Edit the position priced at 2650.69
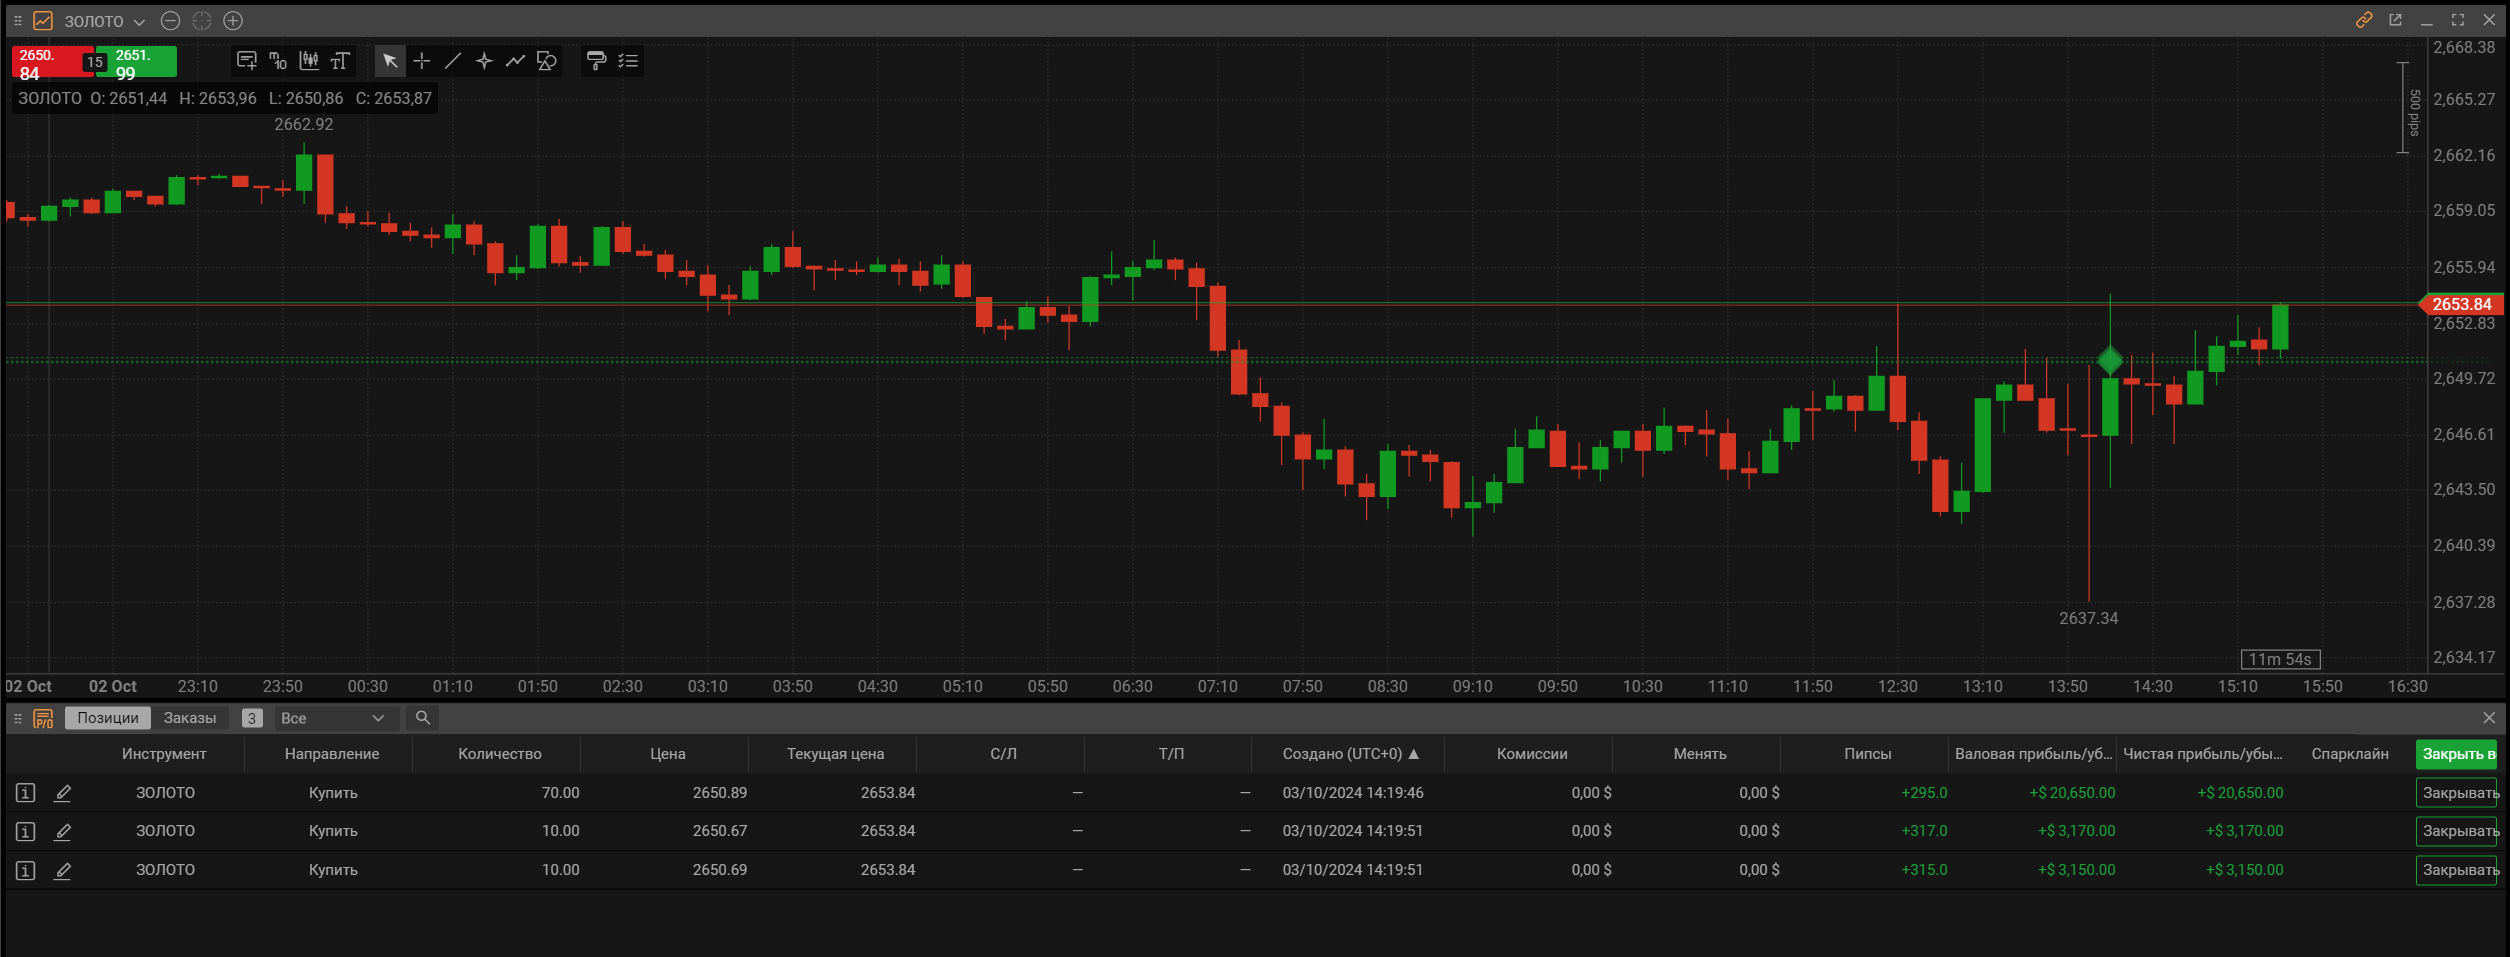The image size is (2510, 957). point(62,871)
